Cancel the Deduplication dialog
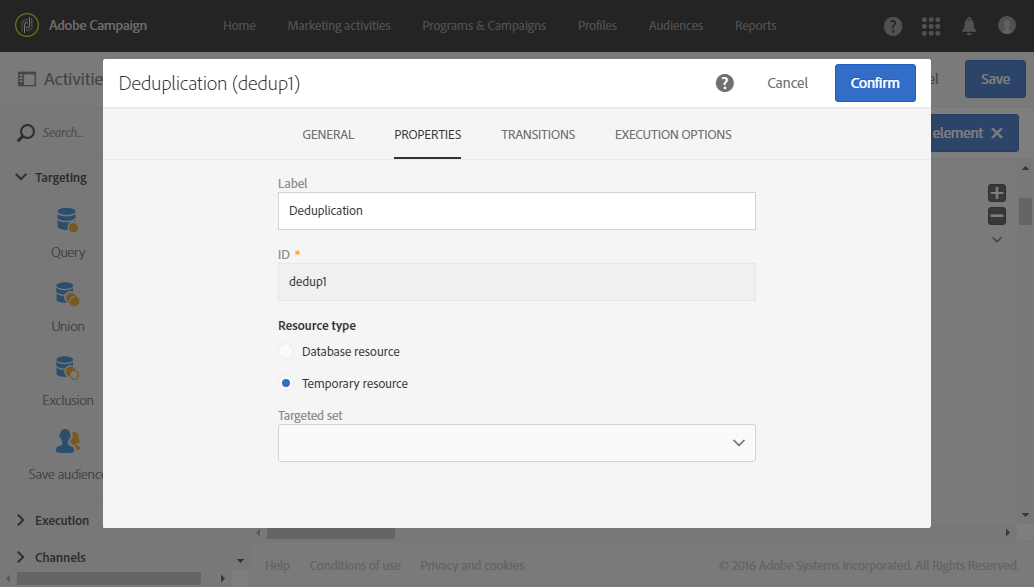 tap(787, 83)
